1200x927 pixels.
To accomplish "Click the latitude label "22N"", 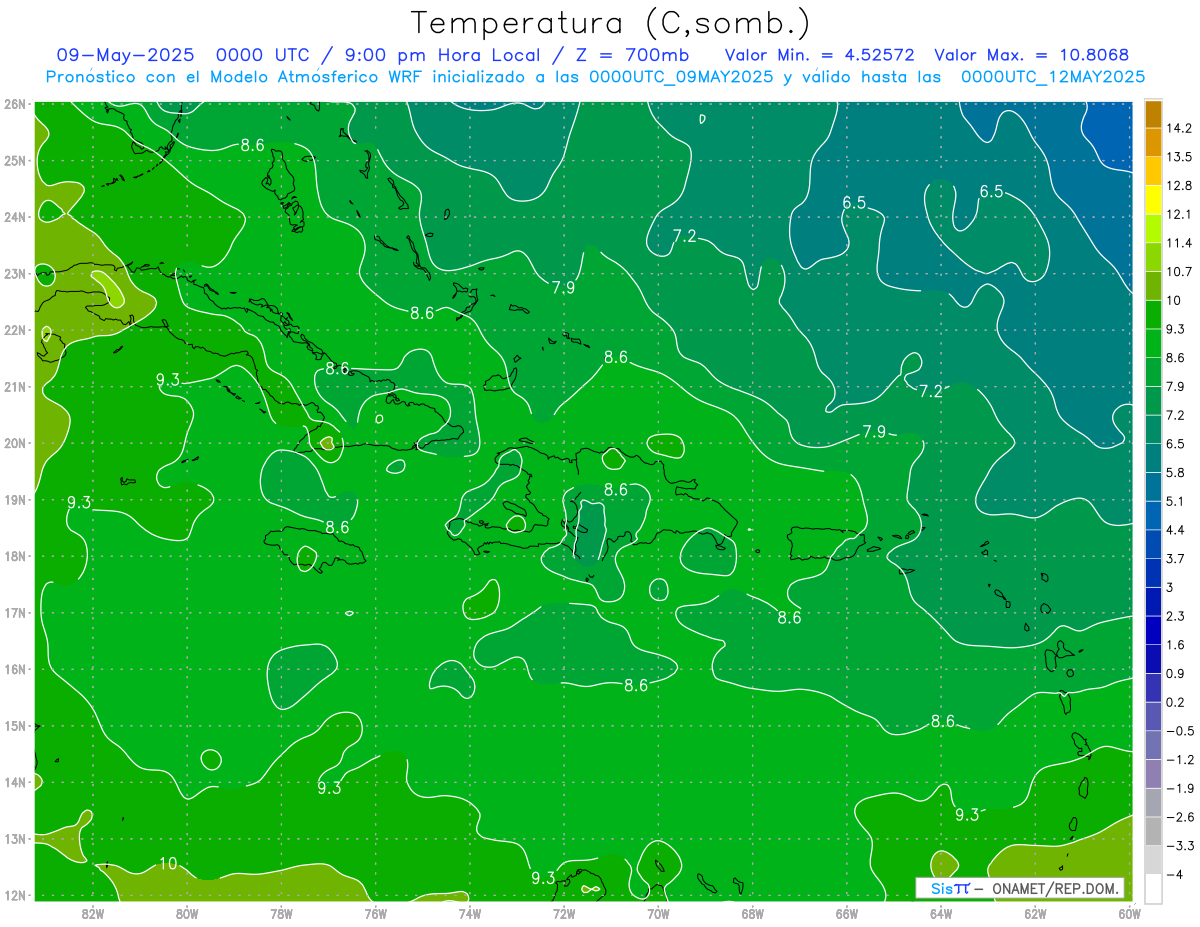I will click(14, 330).
